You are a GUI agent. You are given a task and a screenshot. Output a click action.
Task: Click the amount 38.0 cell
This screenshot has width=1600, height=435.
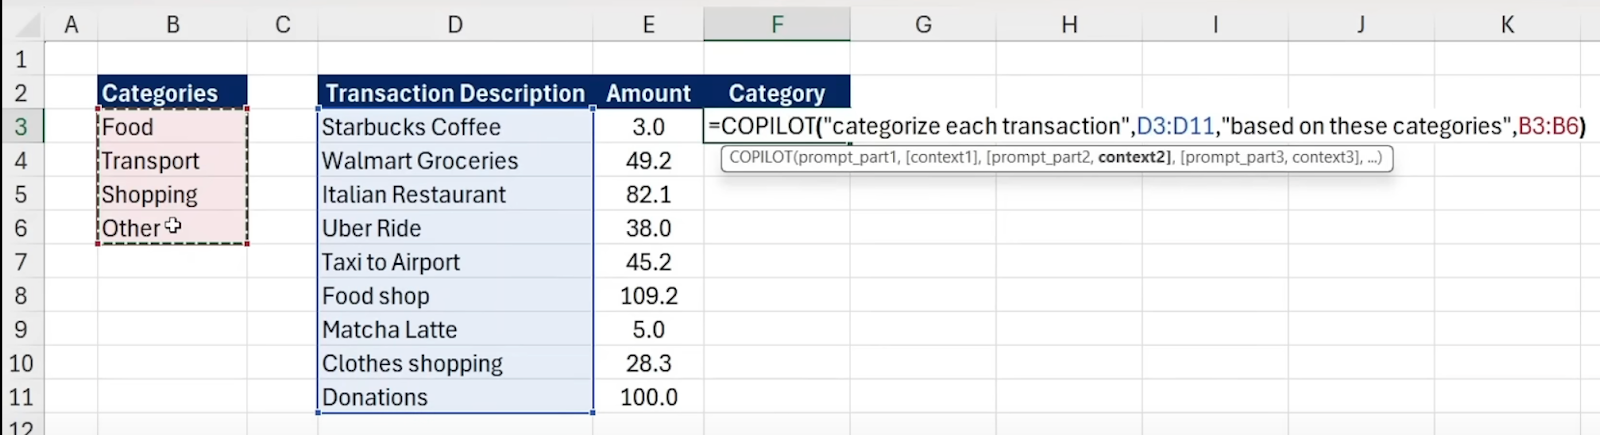[648, 228]
